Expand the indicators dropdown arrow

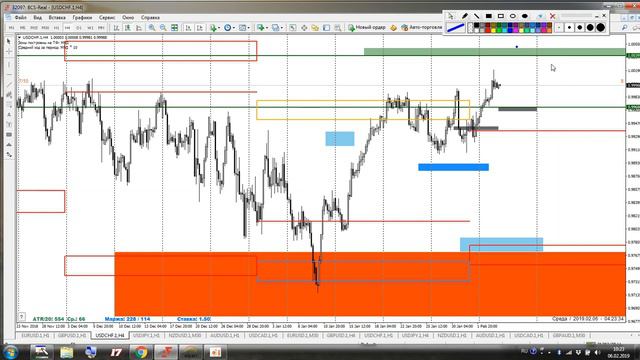[219, 28]
